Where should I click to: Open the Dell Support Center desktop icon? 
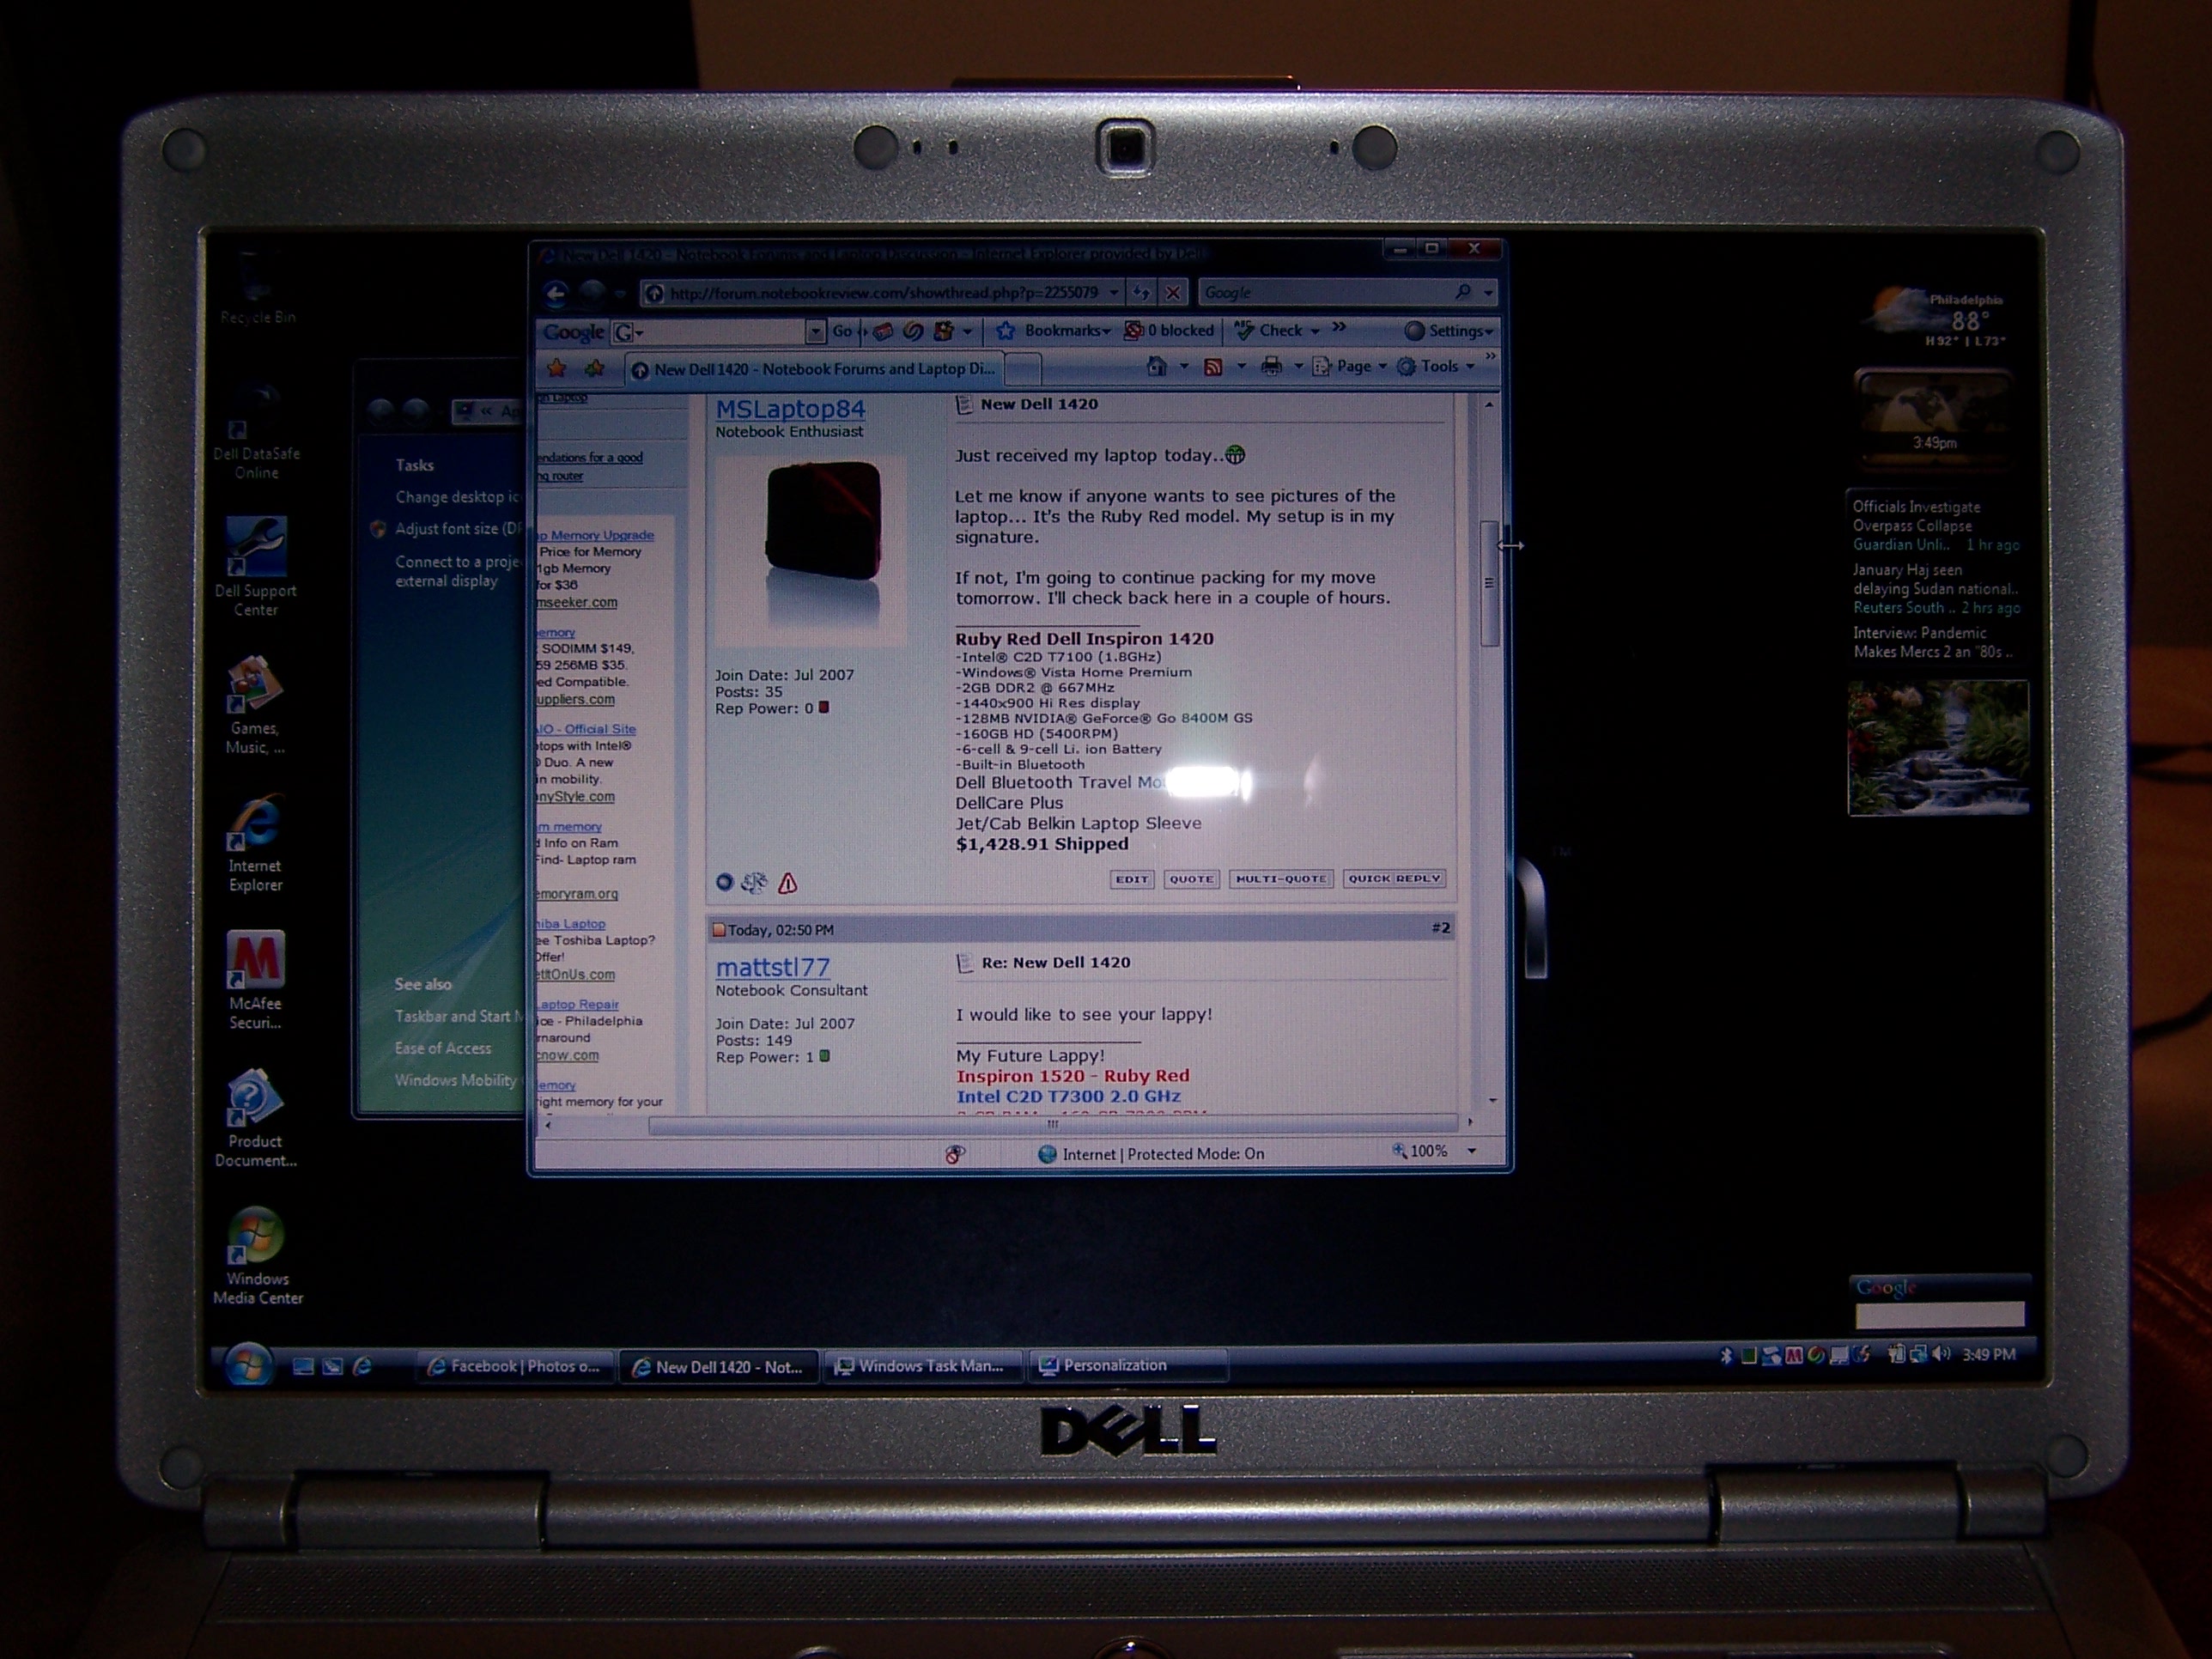[x=255, y=567]
